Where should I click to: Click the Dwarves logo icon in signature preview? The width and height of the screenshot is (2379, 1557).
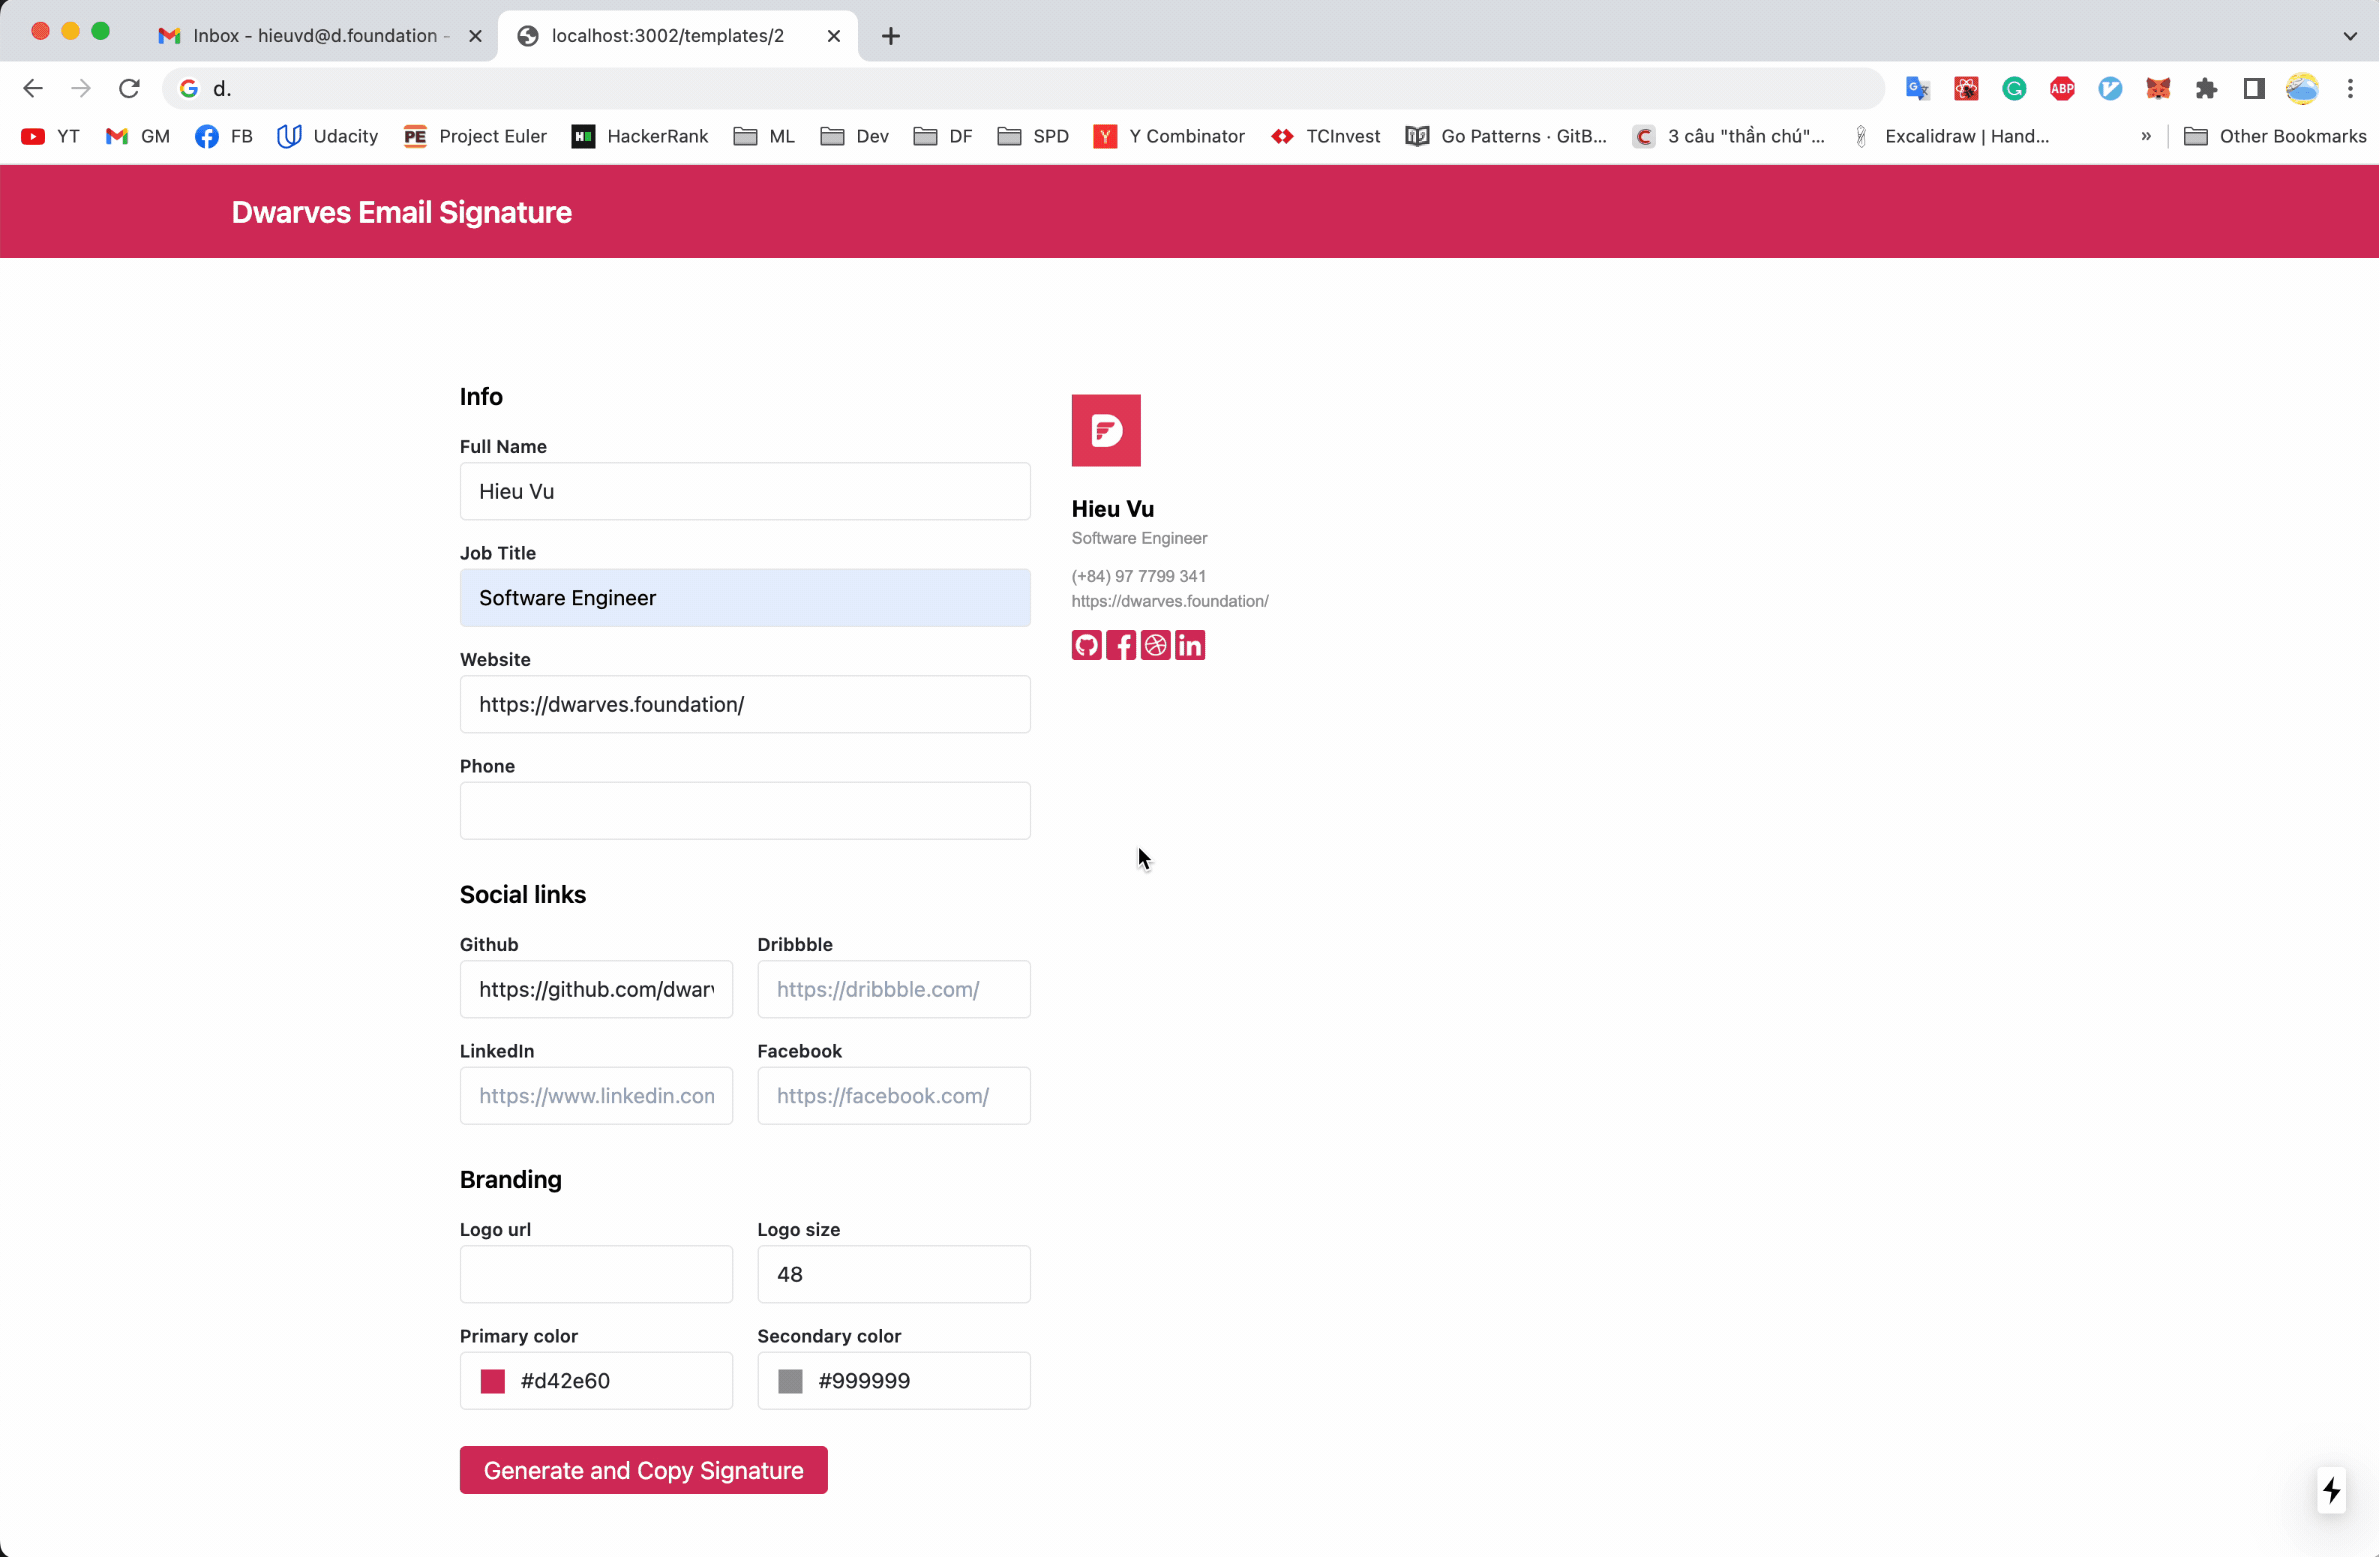coord(1105,429)
